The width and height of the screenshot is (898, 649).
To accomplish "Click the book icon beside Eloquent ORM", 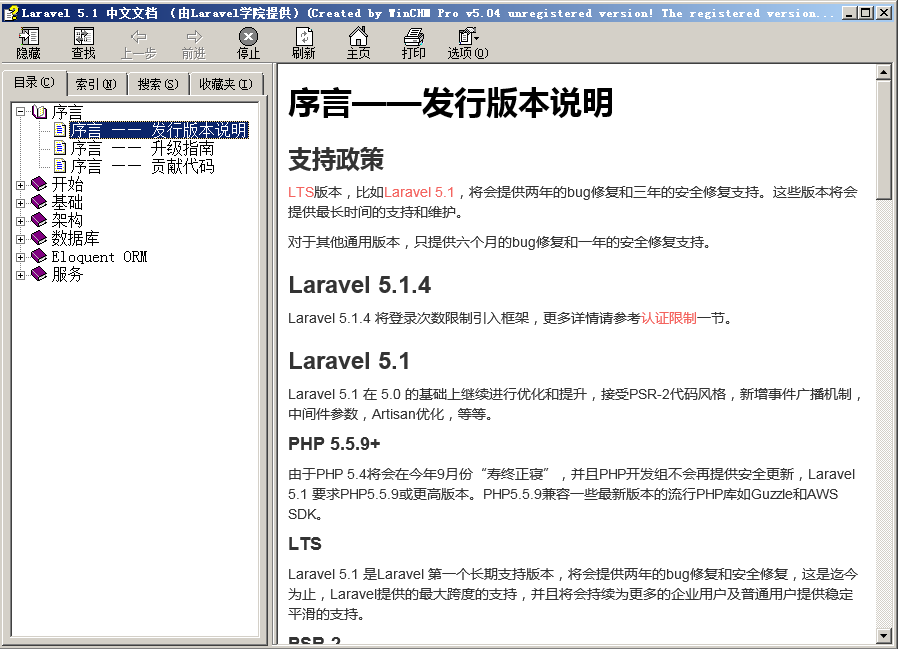I will pyautogui.click(x=39, y=256).
